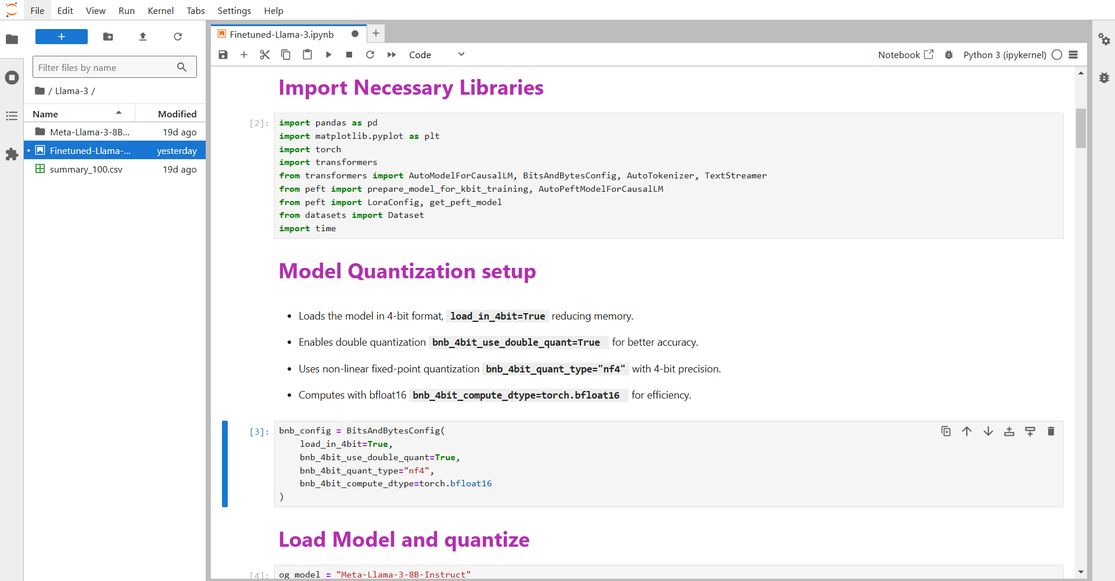1115x581 pixels.
Task: Open the File menu
Action: [x=38, y=11]
